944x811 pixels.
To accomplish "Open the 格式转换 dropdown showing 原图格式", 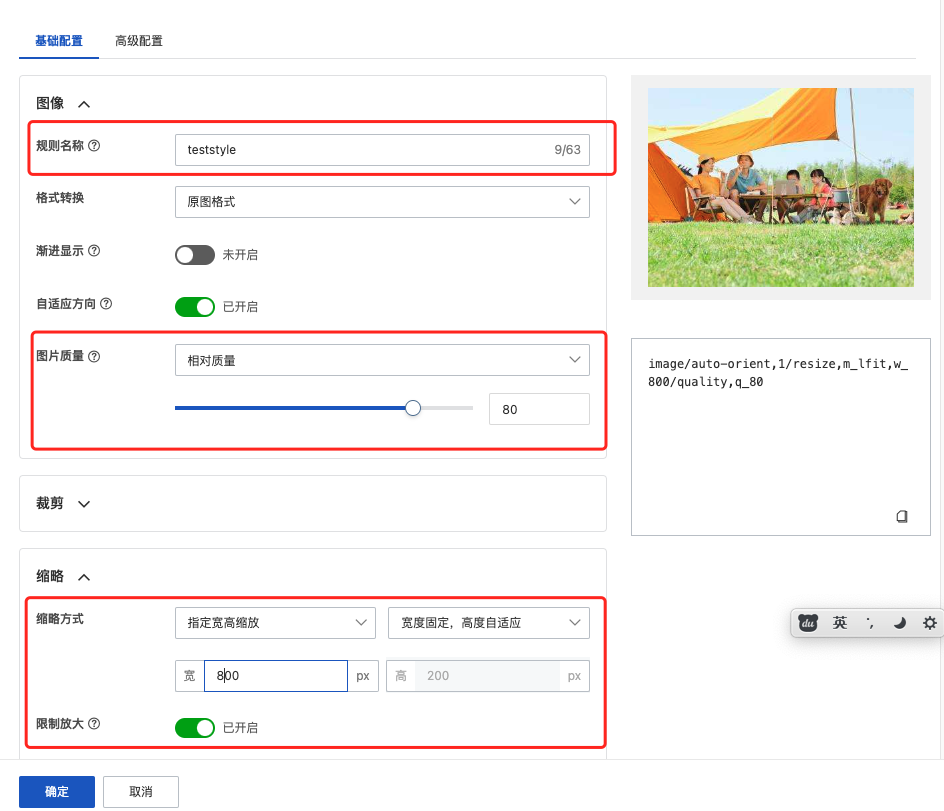I will pos(381,202).
